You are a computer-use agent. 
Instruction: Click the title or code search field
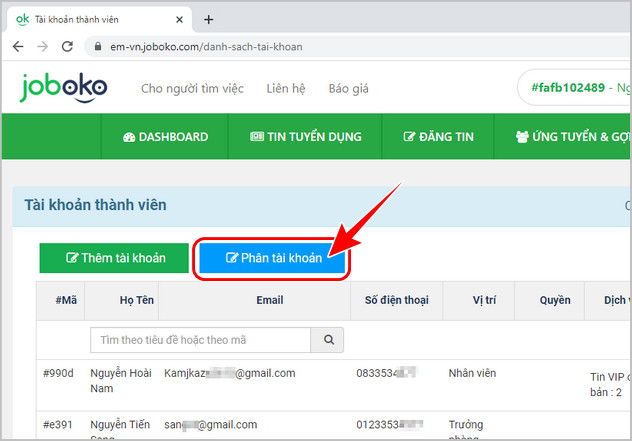click(x=200, y=340)
